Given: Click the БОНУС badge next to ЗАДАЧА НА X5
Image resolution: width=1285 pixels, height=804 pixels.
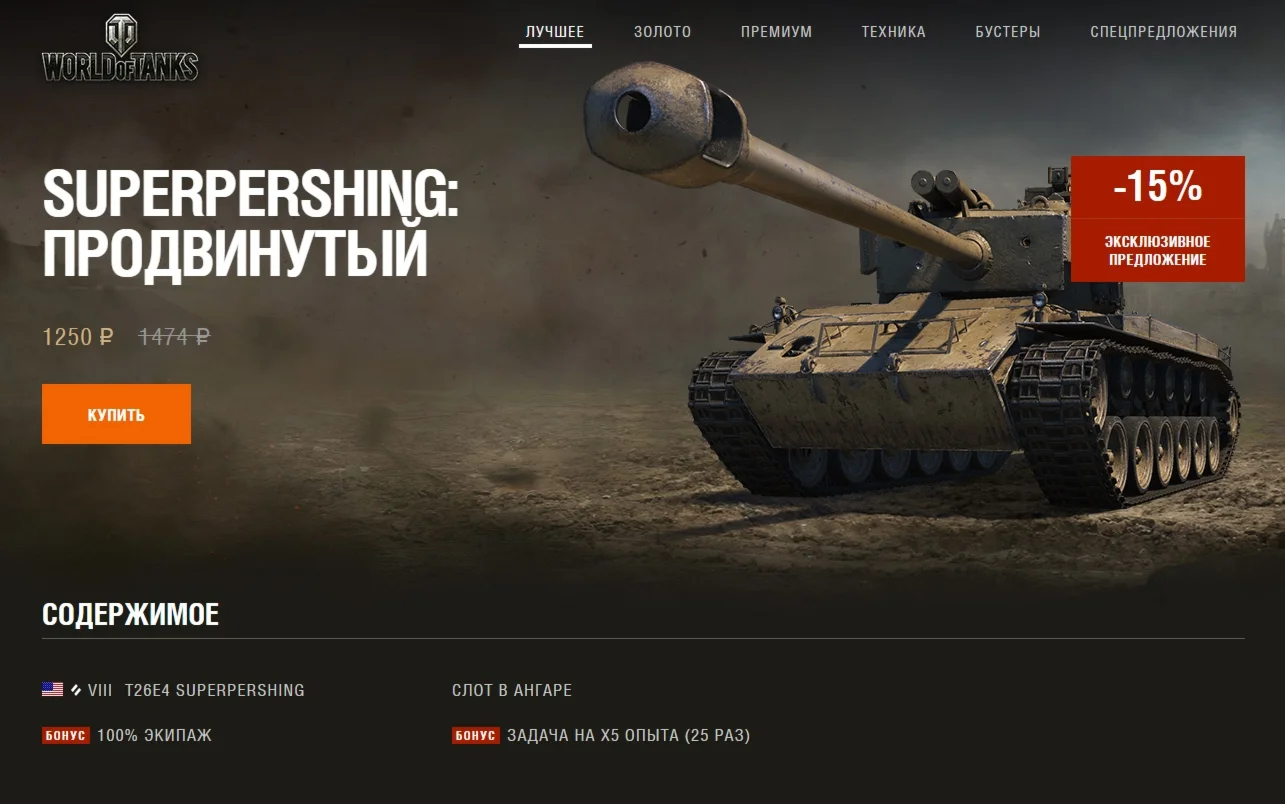Looking at the screenshot, I should click(476, 736).
